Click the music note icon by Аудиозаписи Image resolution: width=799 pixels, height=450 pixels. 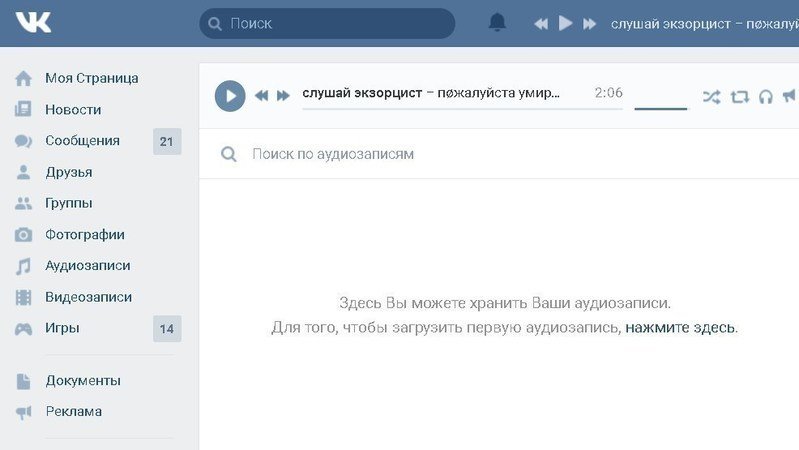point(23,266)
